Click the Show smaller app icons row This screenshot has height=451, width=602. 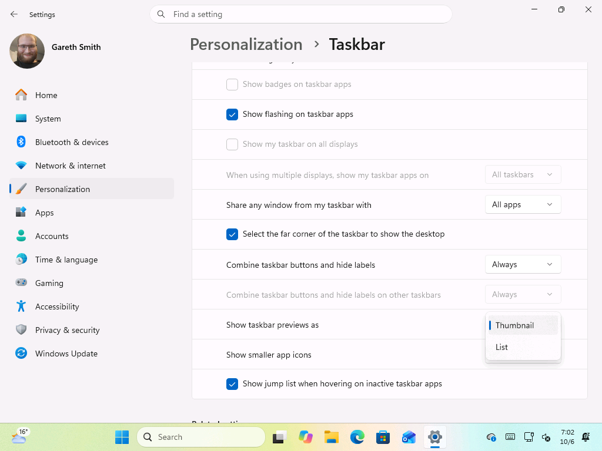pos(389,355)
